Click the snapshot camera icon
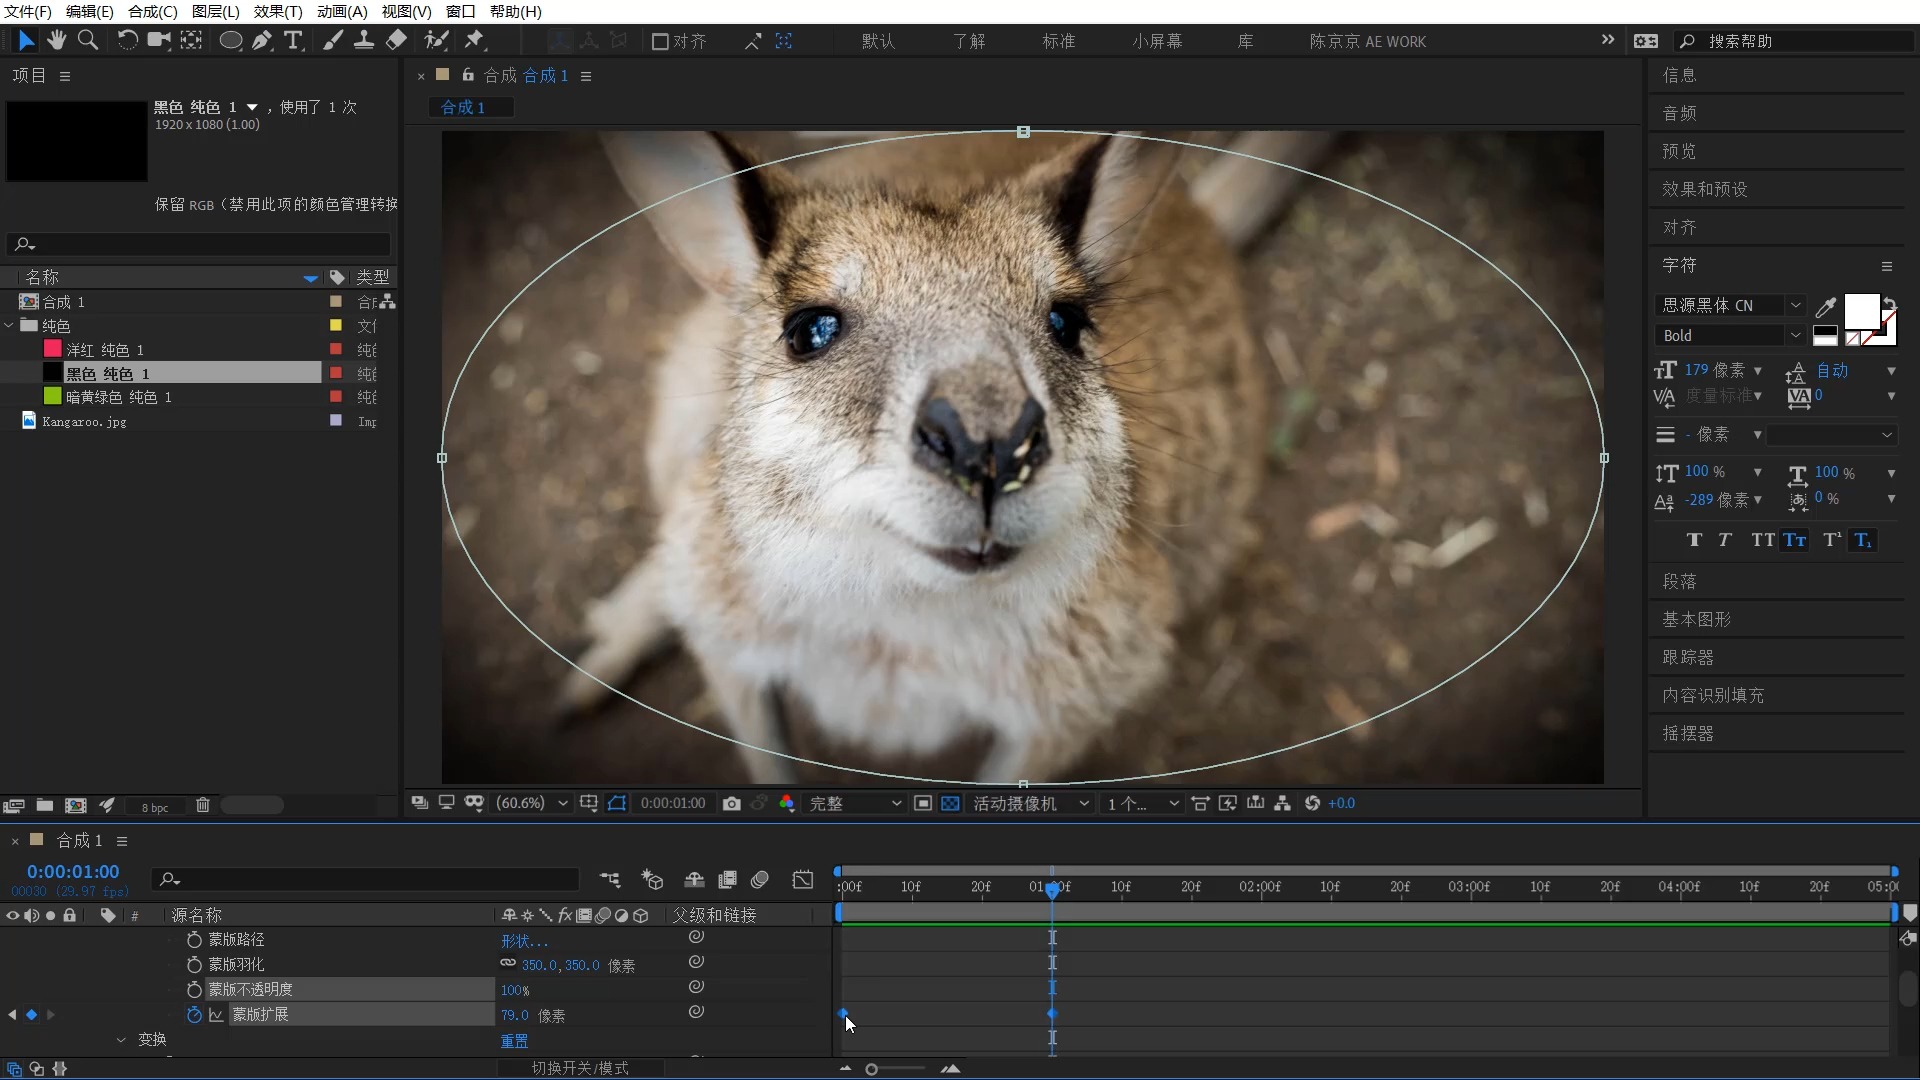 coord(731,803)
